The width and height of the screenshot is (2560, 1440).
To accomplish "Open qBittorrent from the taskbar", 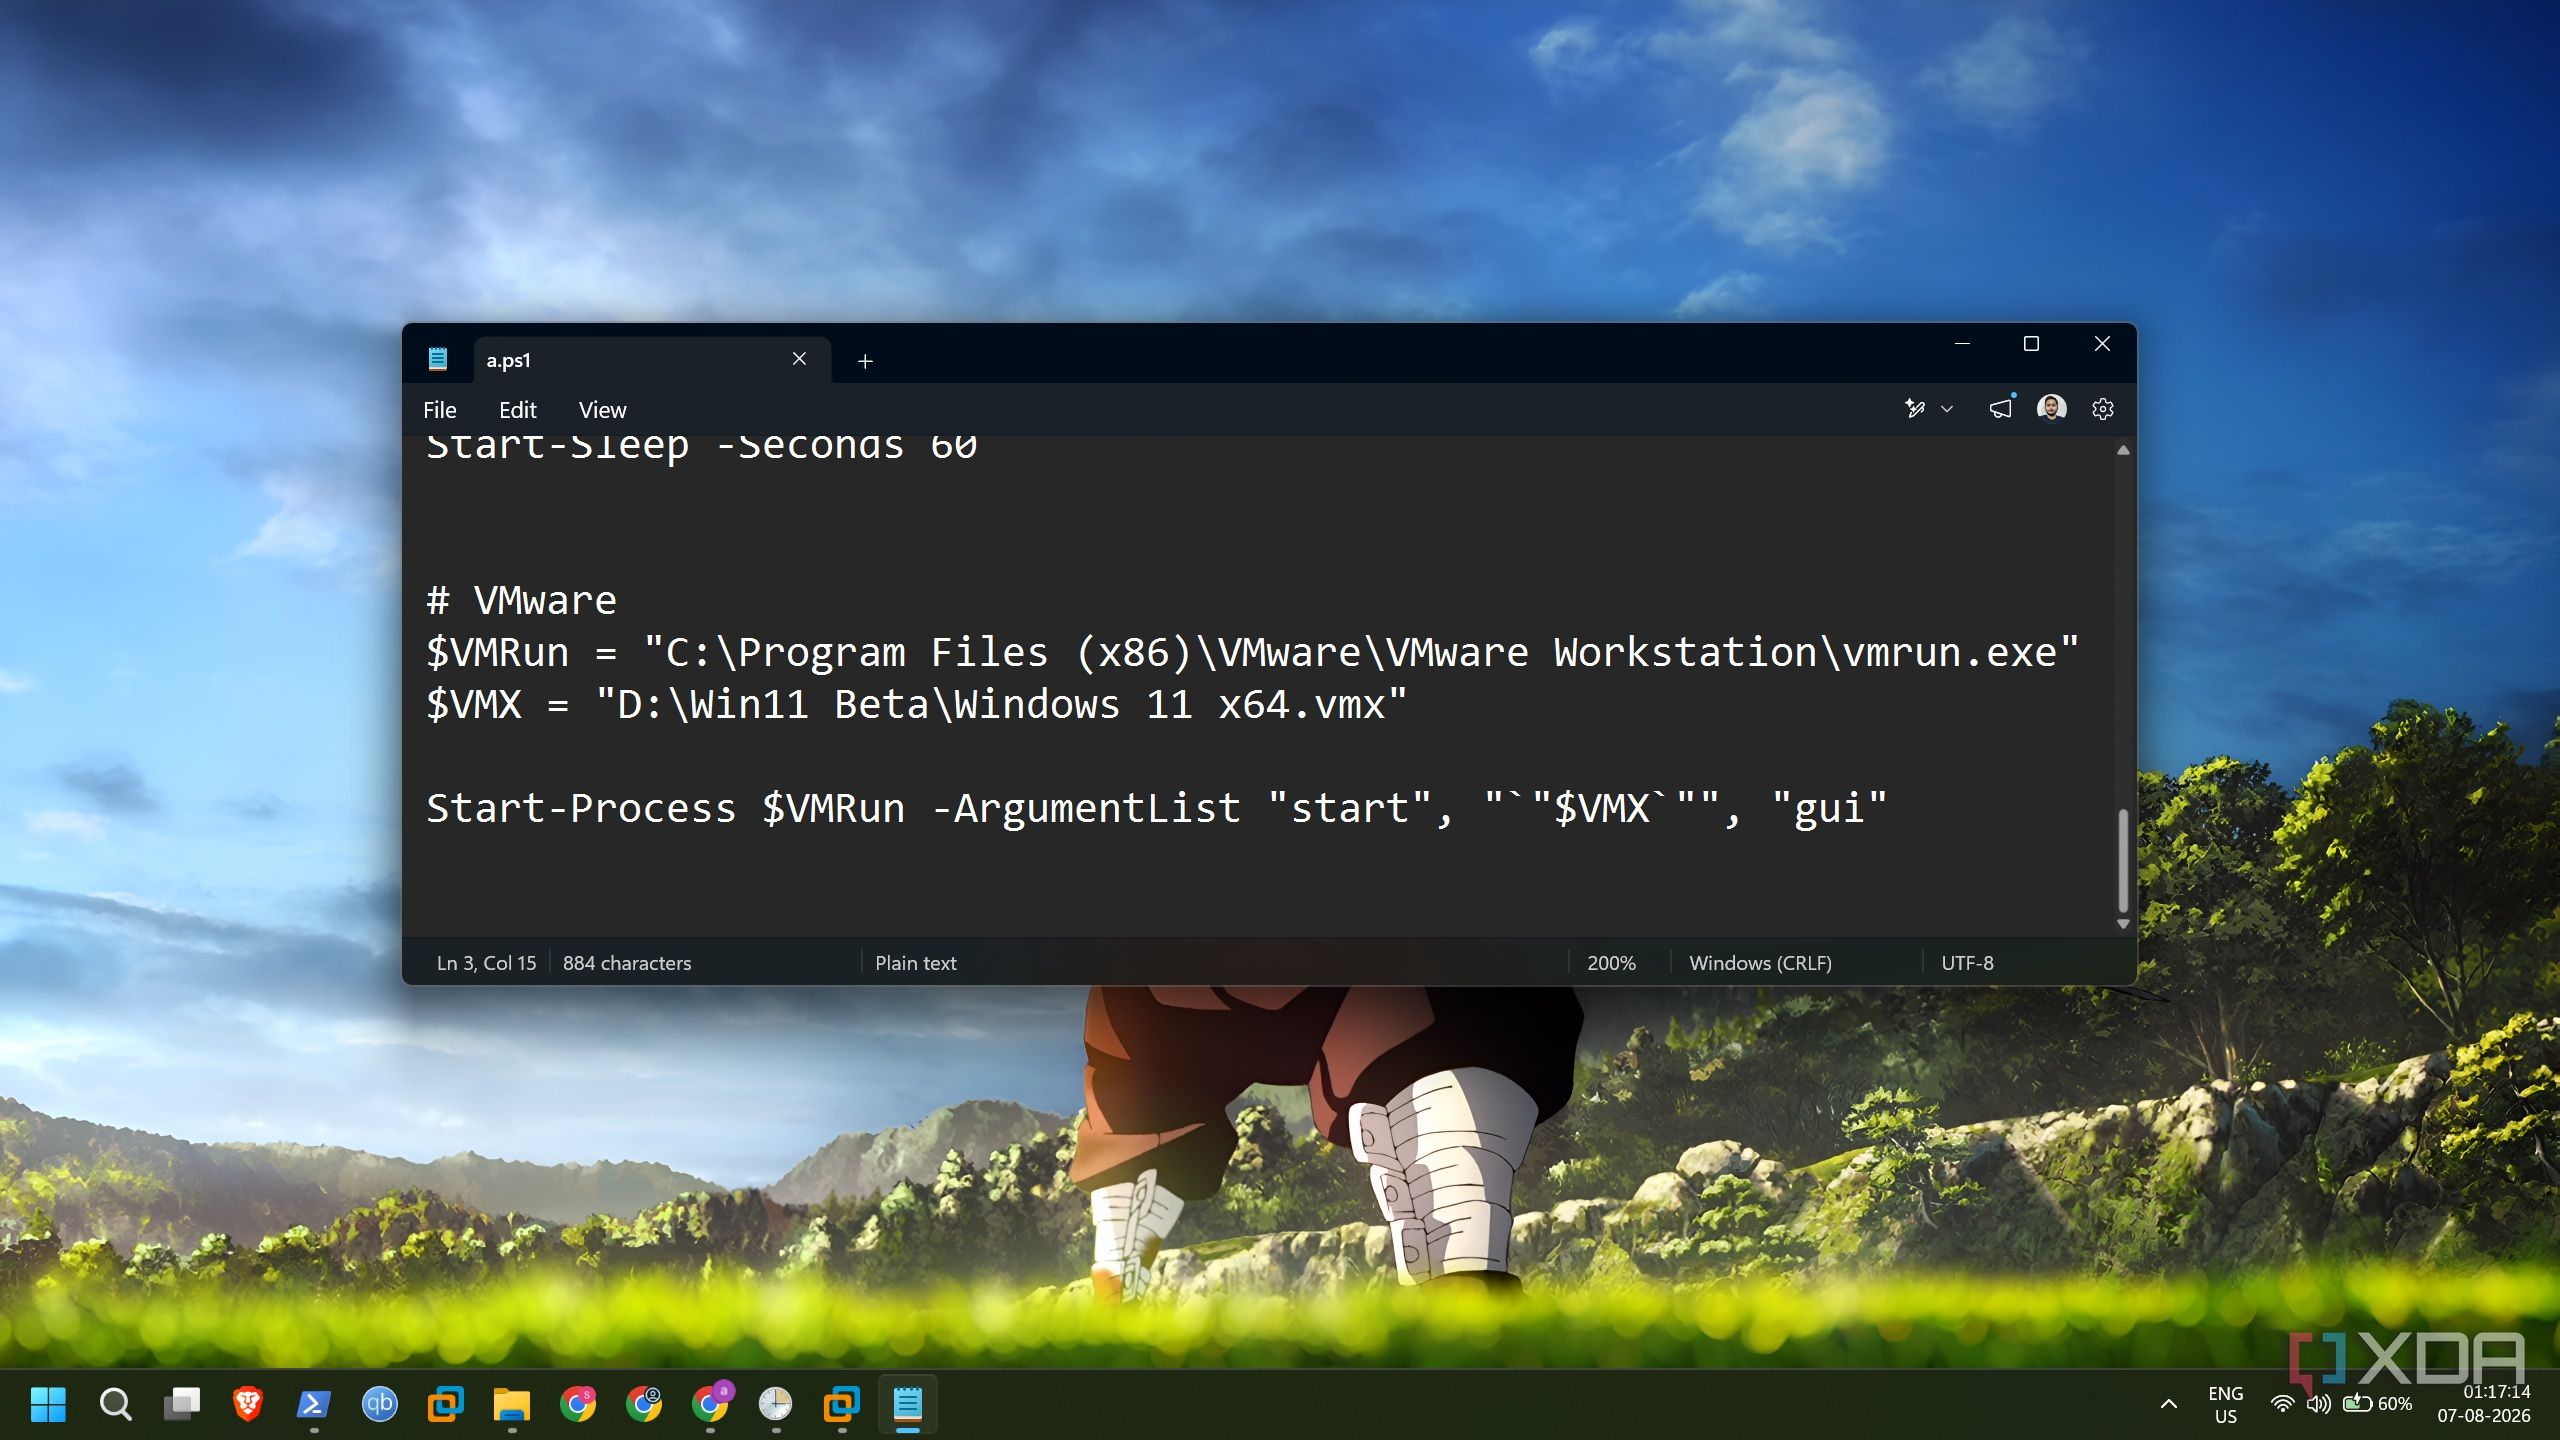I will pyautogui.click(x=379, y=1404).
